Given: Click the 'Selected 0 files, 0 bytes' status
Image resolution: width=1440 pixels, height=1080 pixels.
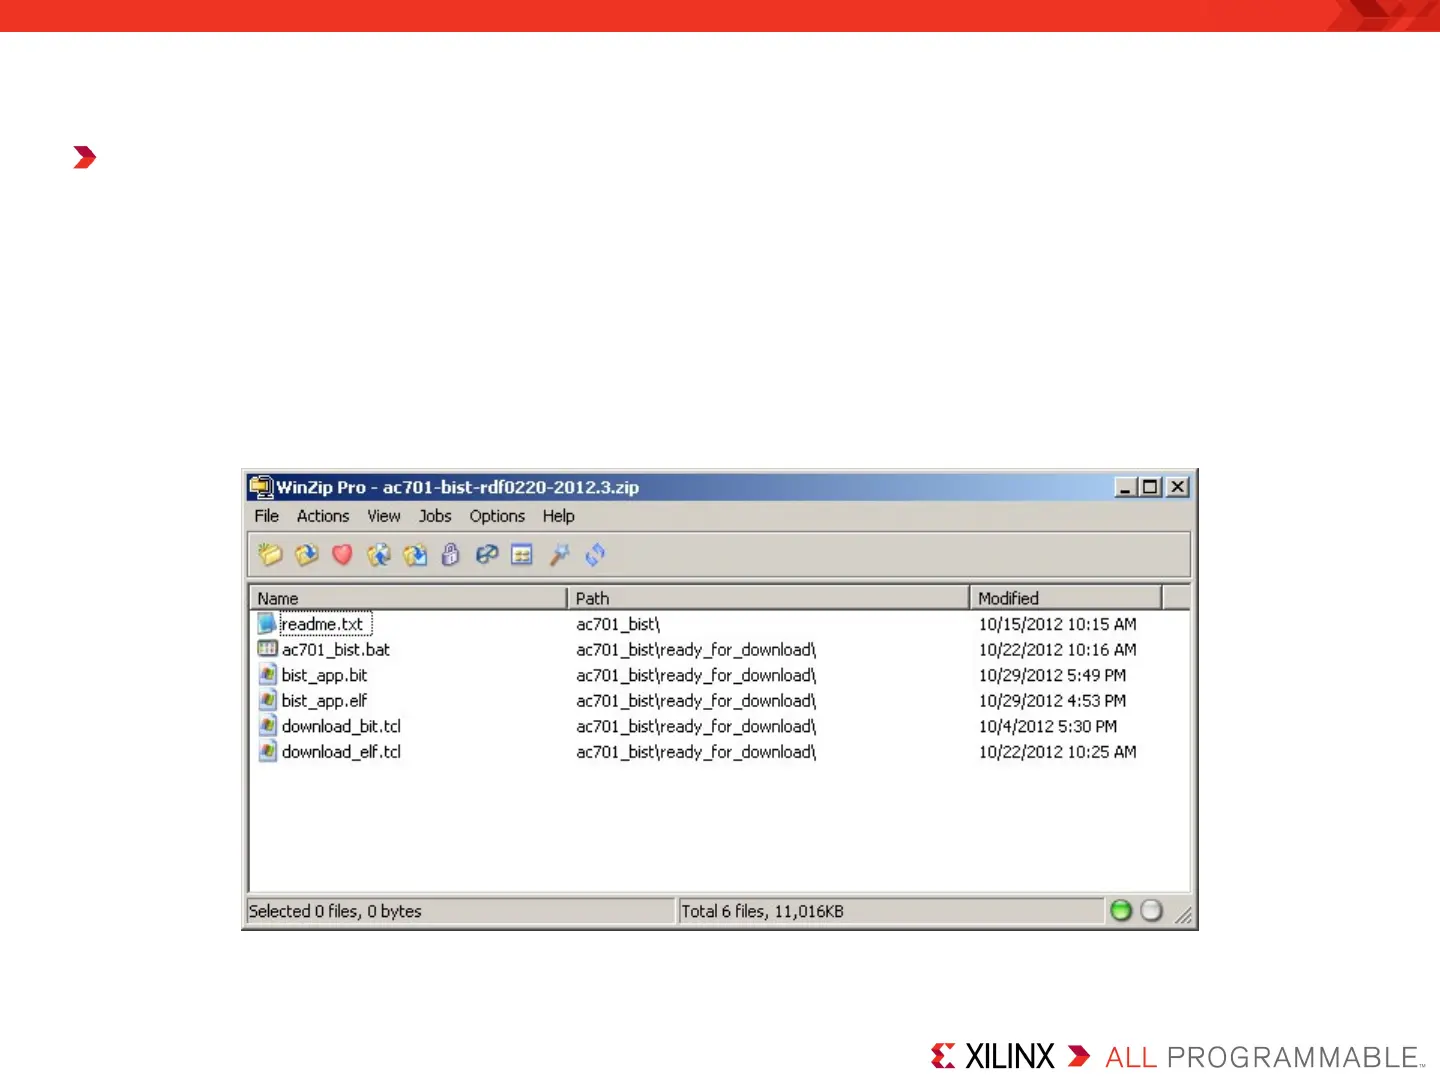Looking at the screenshot, I should coord(335,911).
